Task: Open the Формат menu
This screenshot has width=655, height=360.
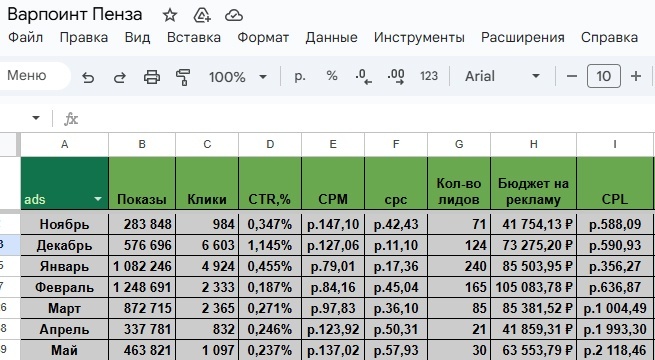Action: tap(263, 38)
